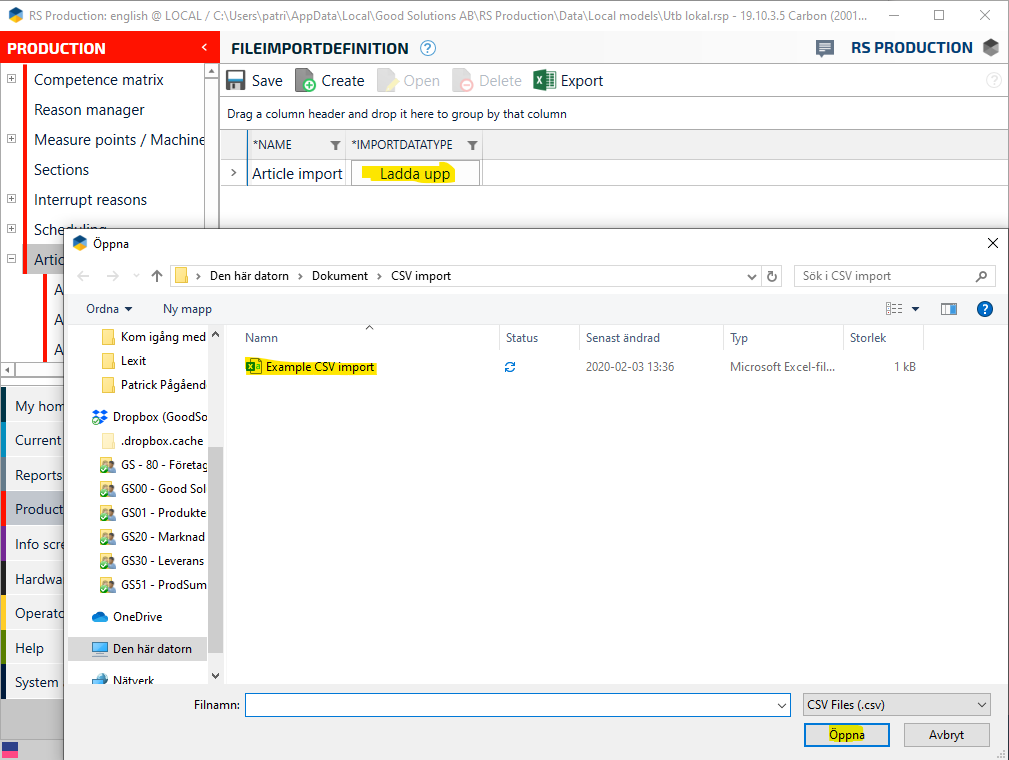This screenshot has height=760, width=1009.
Task: Select the Example CSV import file
Action: click(x=319, y=367)
